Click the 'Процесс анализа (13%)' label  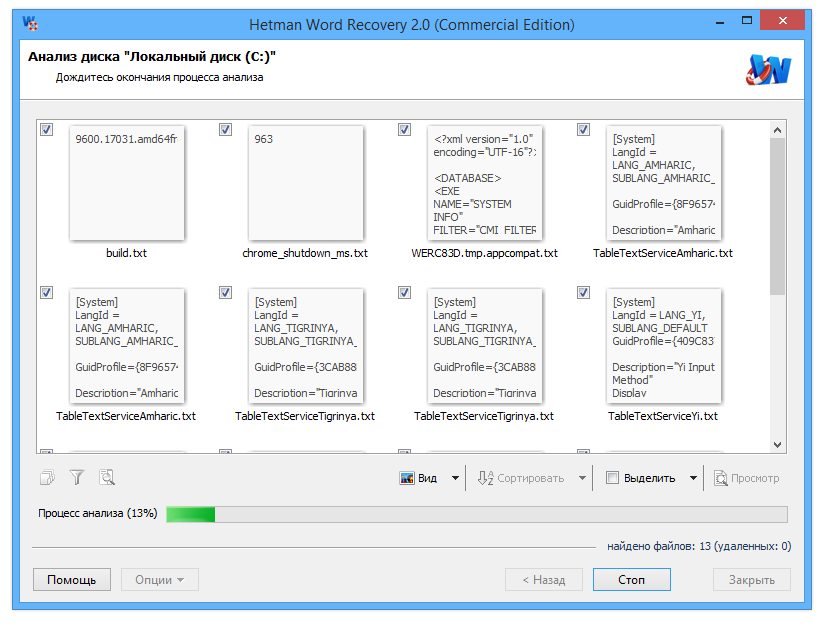point(98,513)
